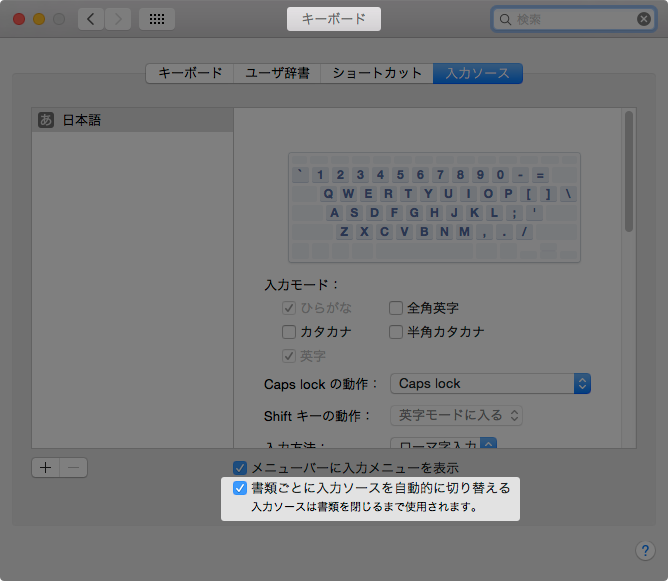Open the Shift キーの動作 dropdown

[456, 415]
